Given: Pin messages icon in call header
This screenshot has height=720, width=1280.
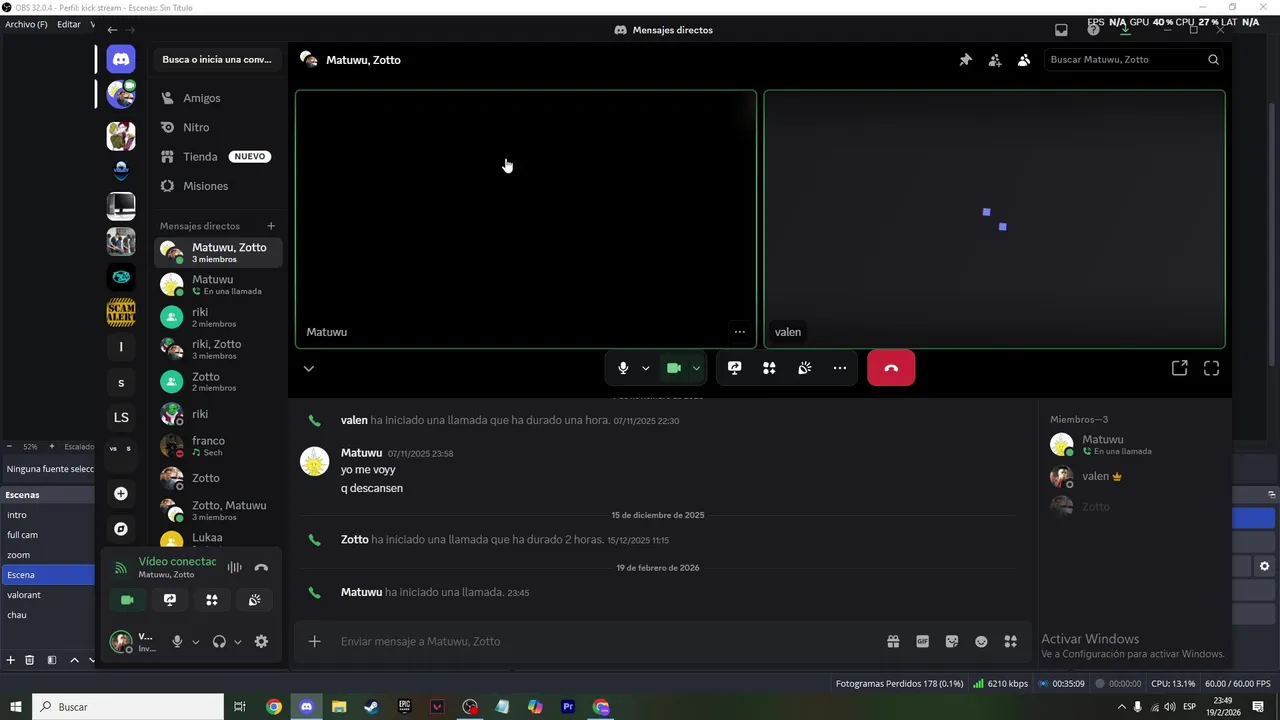Looking at the screenshot, I should [965, 60].
